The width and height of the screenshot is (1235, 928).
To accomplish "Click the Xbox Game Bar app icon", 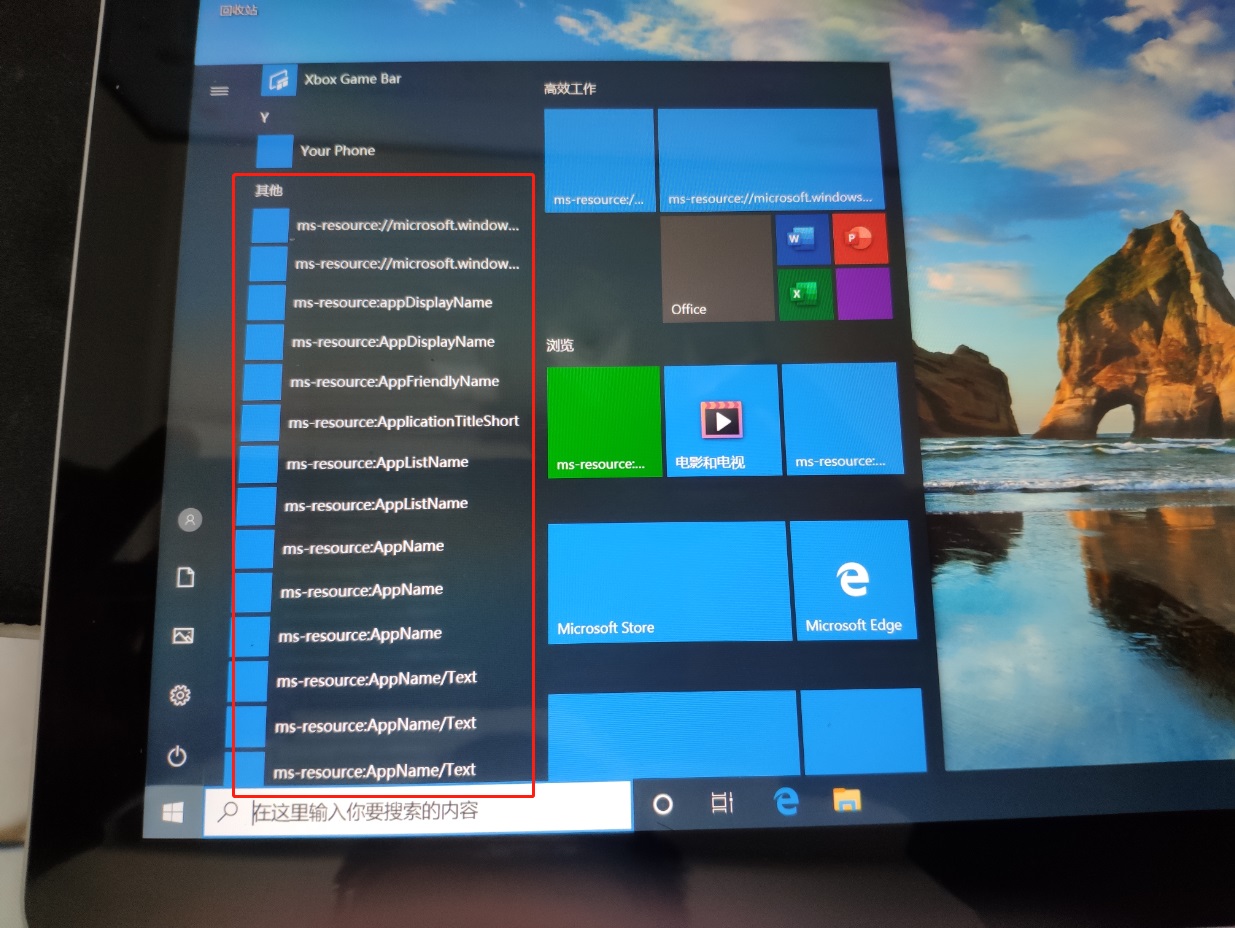I will click(x=279, y=79).
